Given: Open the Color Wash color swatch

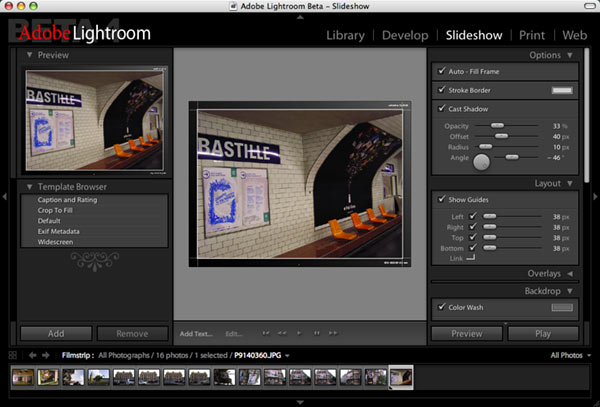Looking at the screenshot, I should coord(562,307).
